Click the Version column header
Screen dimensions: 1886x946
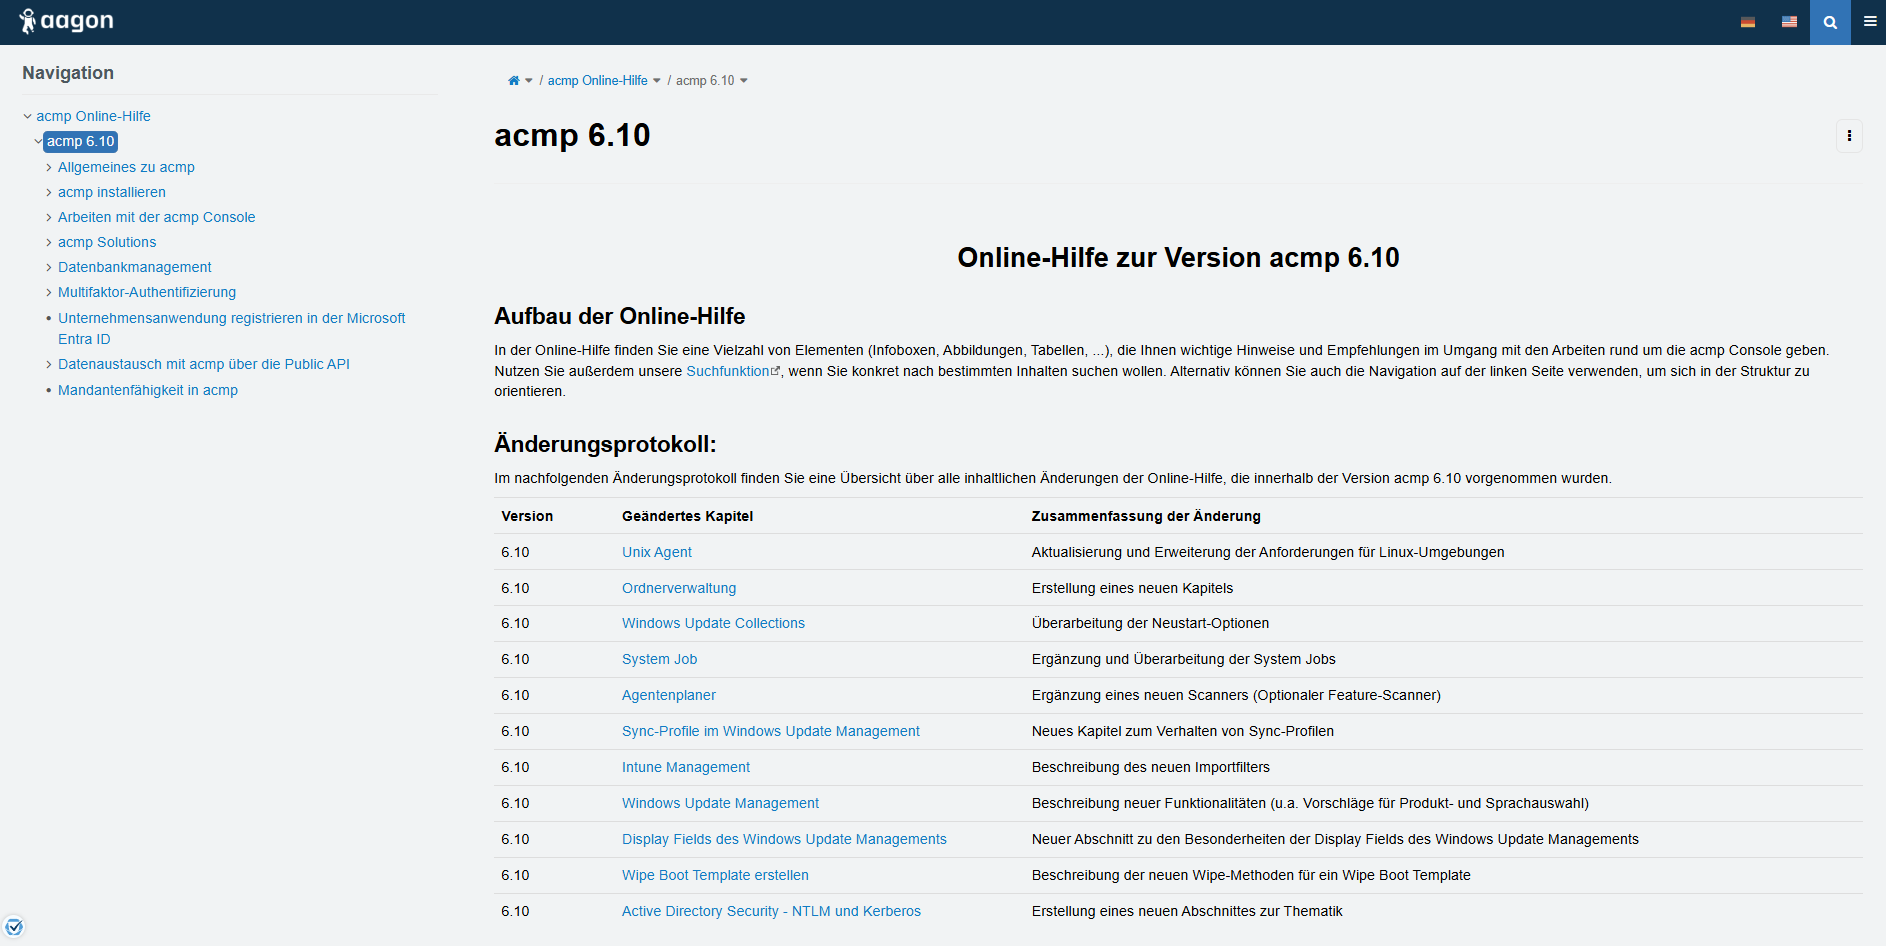[527, 516]
